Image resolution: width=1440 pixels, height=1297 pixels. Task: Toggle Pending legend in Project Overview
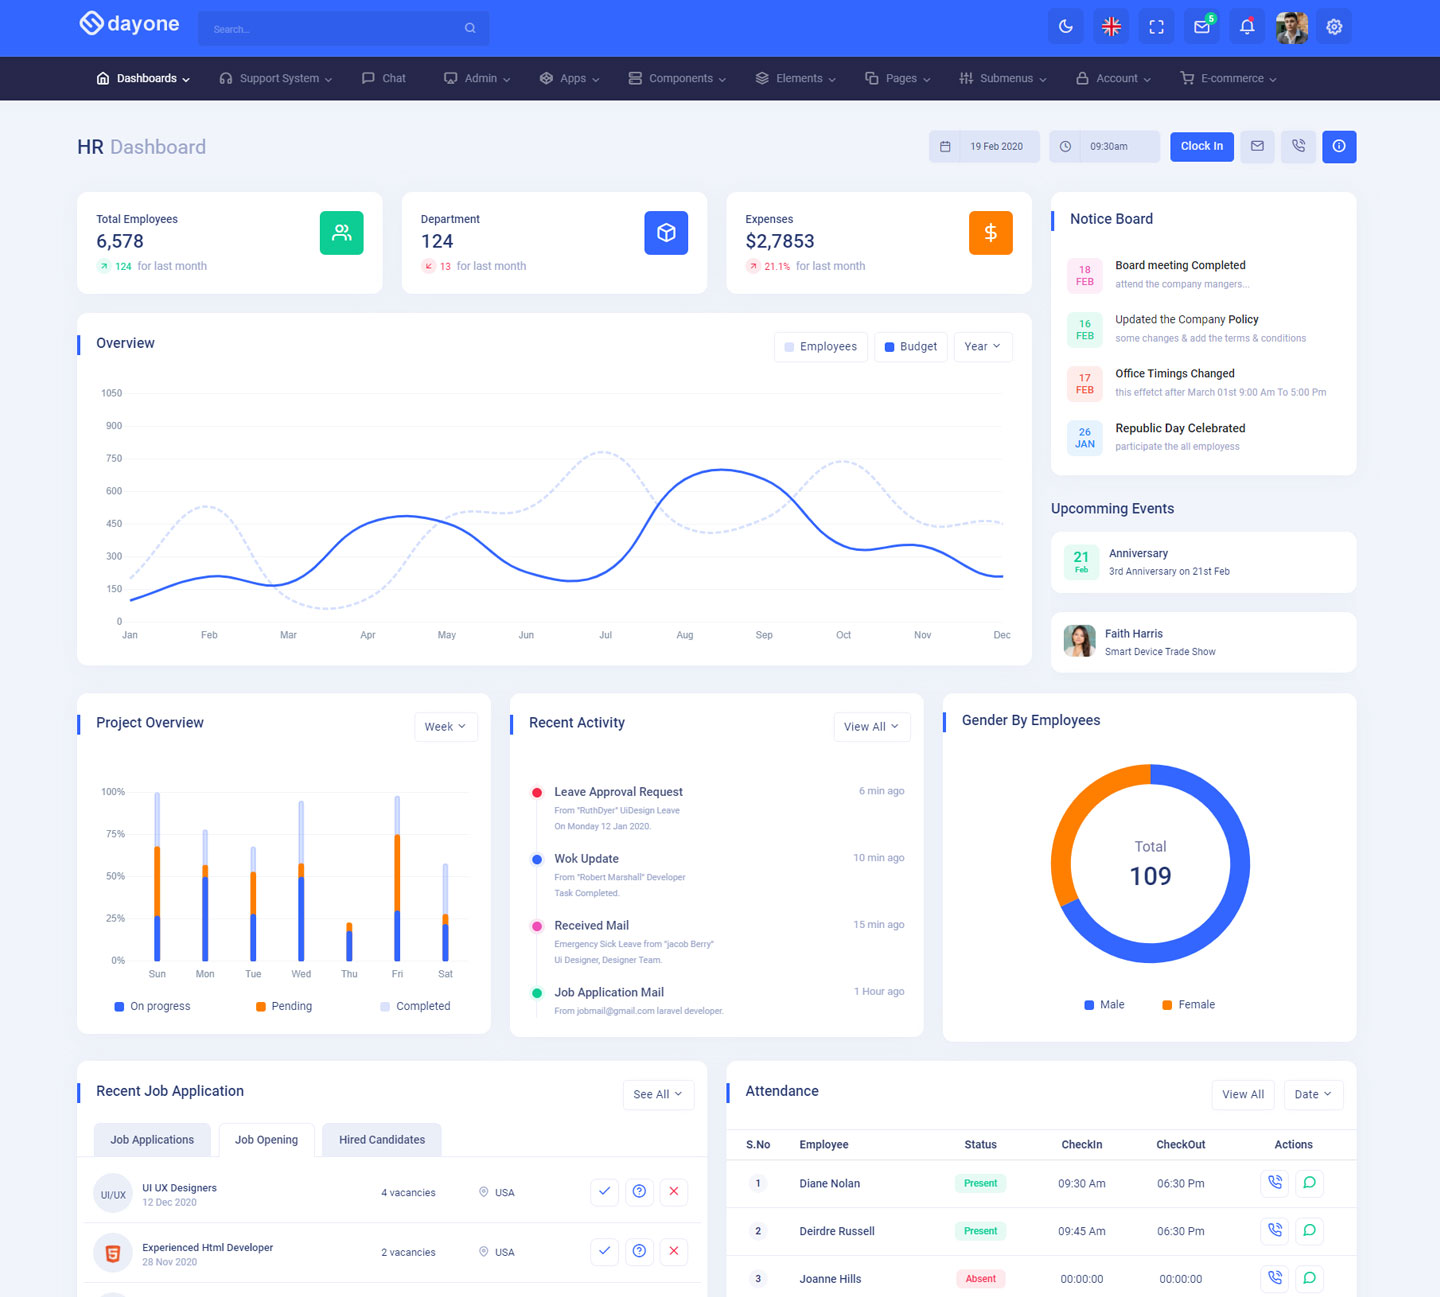point(284,1006)
